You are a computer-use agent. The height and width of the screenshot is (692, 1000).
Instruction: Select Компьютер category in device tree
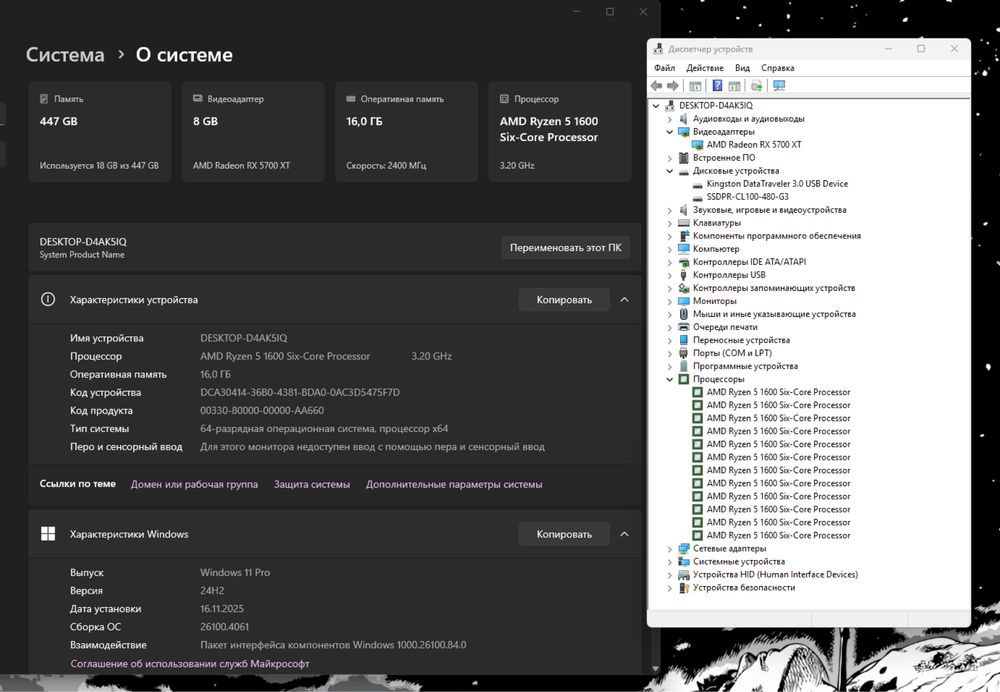pyautogui.click(x=716, y=249)
